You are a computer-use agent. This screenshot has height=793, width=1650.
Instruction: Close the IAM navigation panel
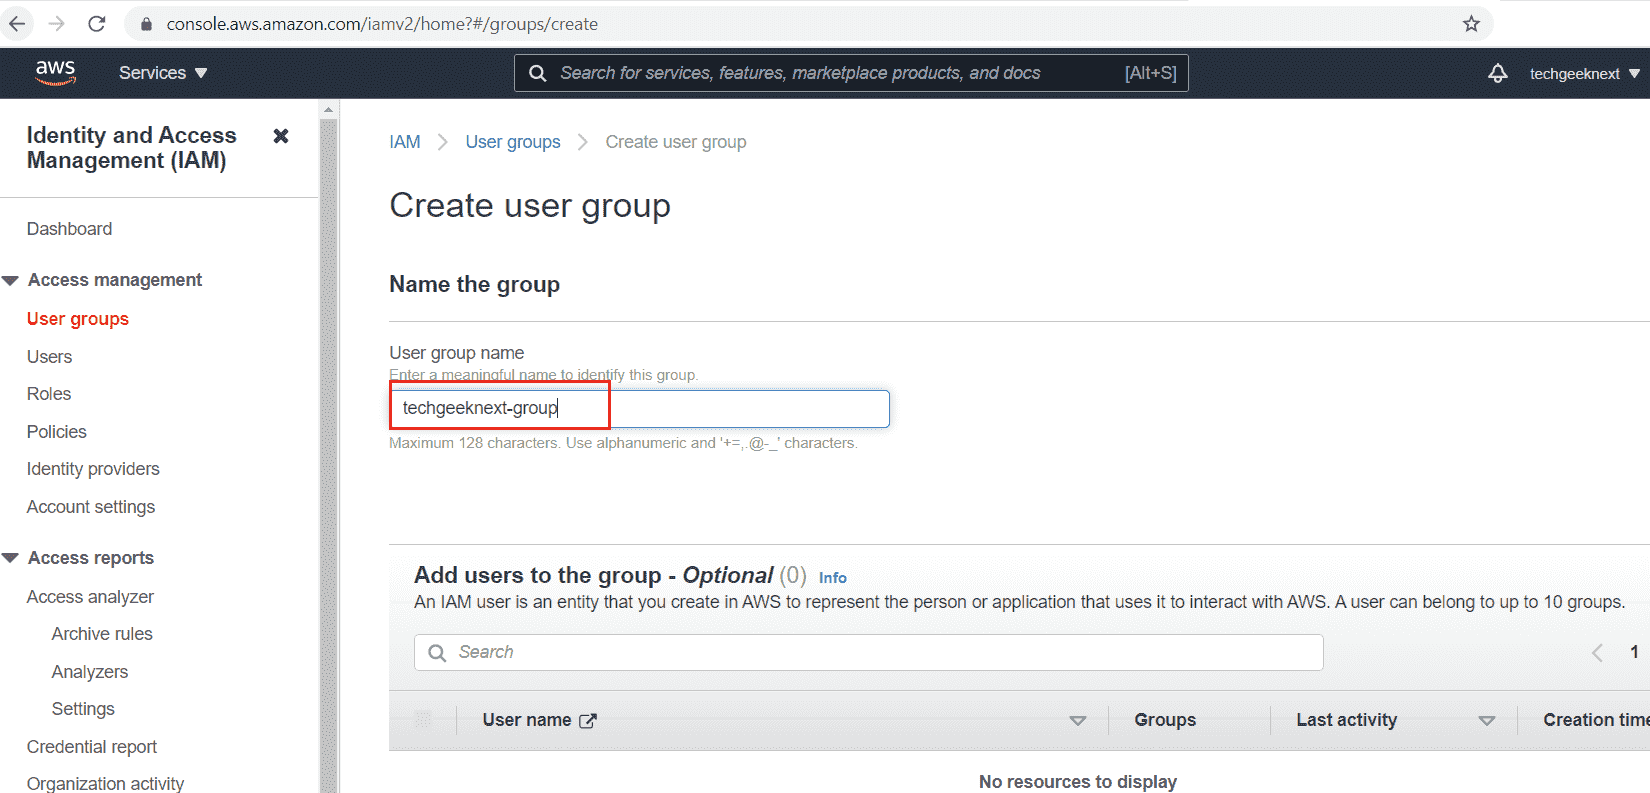[281, 135]
